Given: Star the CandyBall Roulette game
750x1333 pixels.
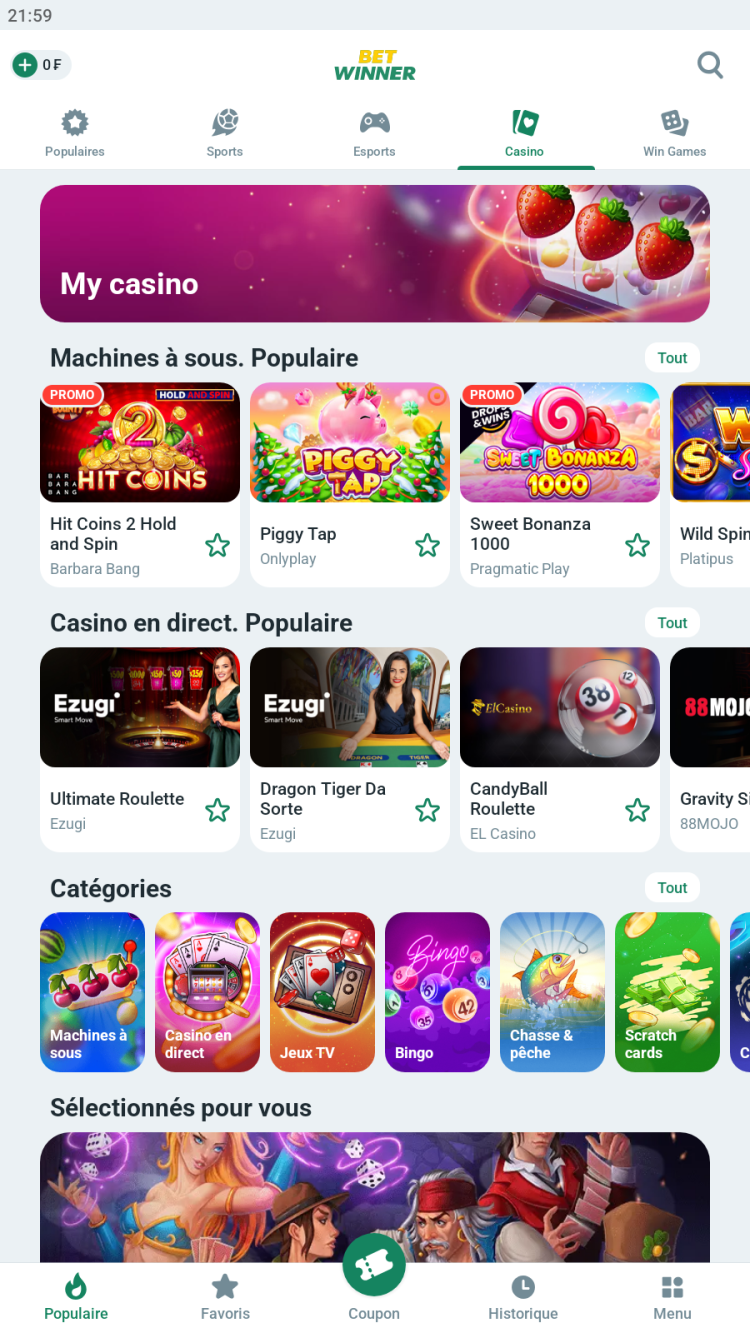Looking at the screenshot, I should point(637,810).
